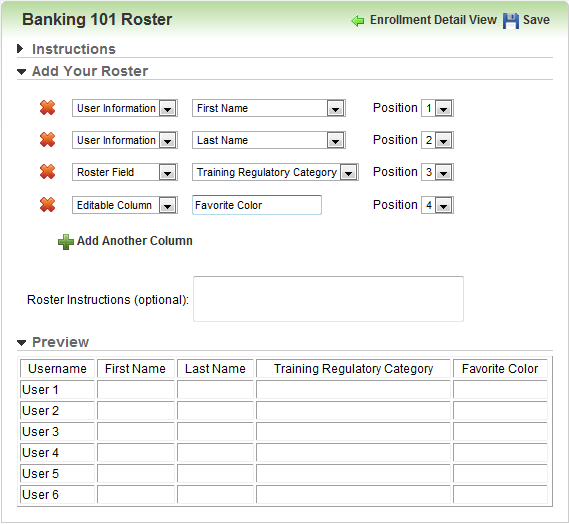Select User 6 cell in preview
The width and height of the screenshot is (569, 524).
[57, 495]
